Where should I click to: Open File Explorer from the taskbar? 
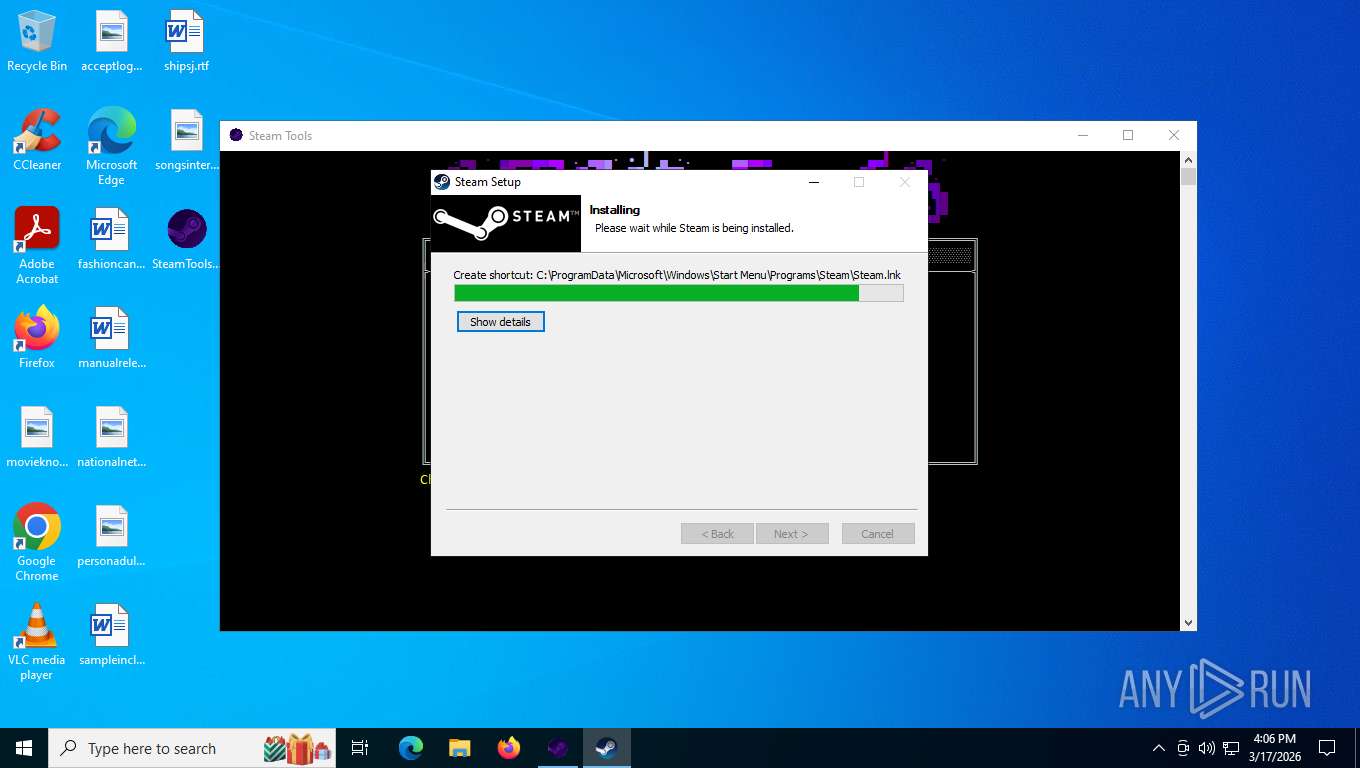(460, 748)
